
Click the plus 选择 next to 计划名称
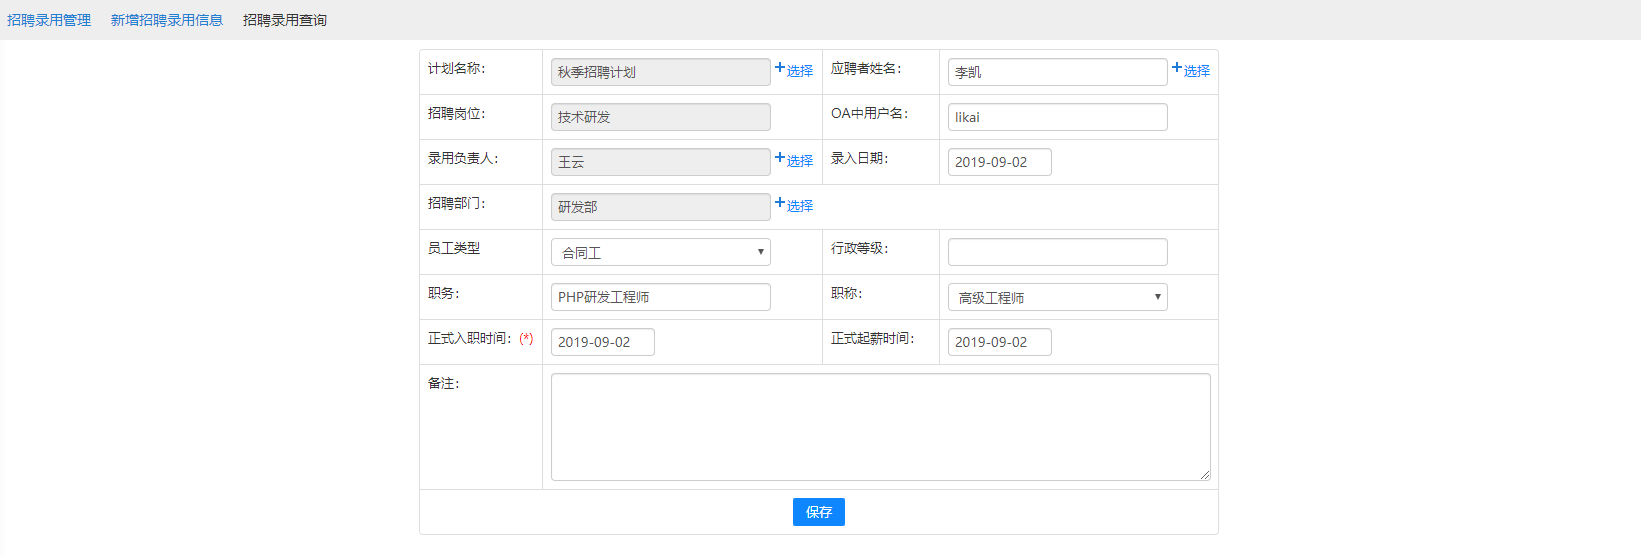[794, 70]
